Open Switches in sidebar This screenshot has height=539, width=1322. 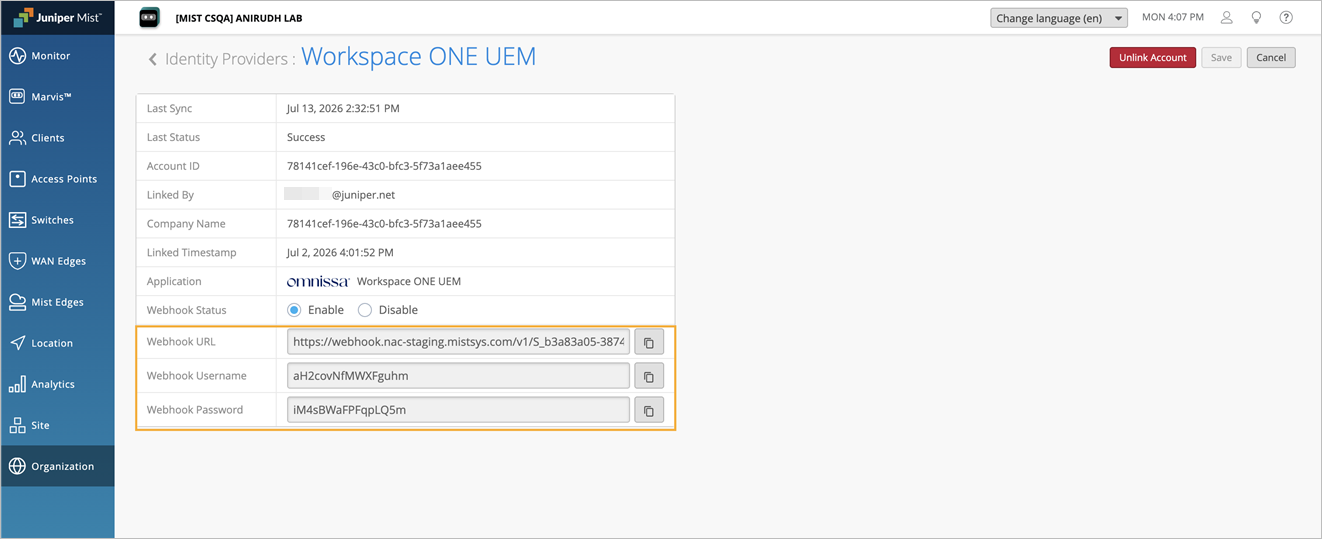57,220
